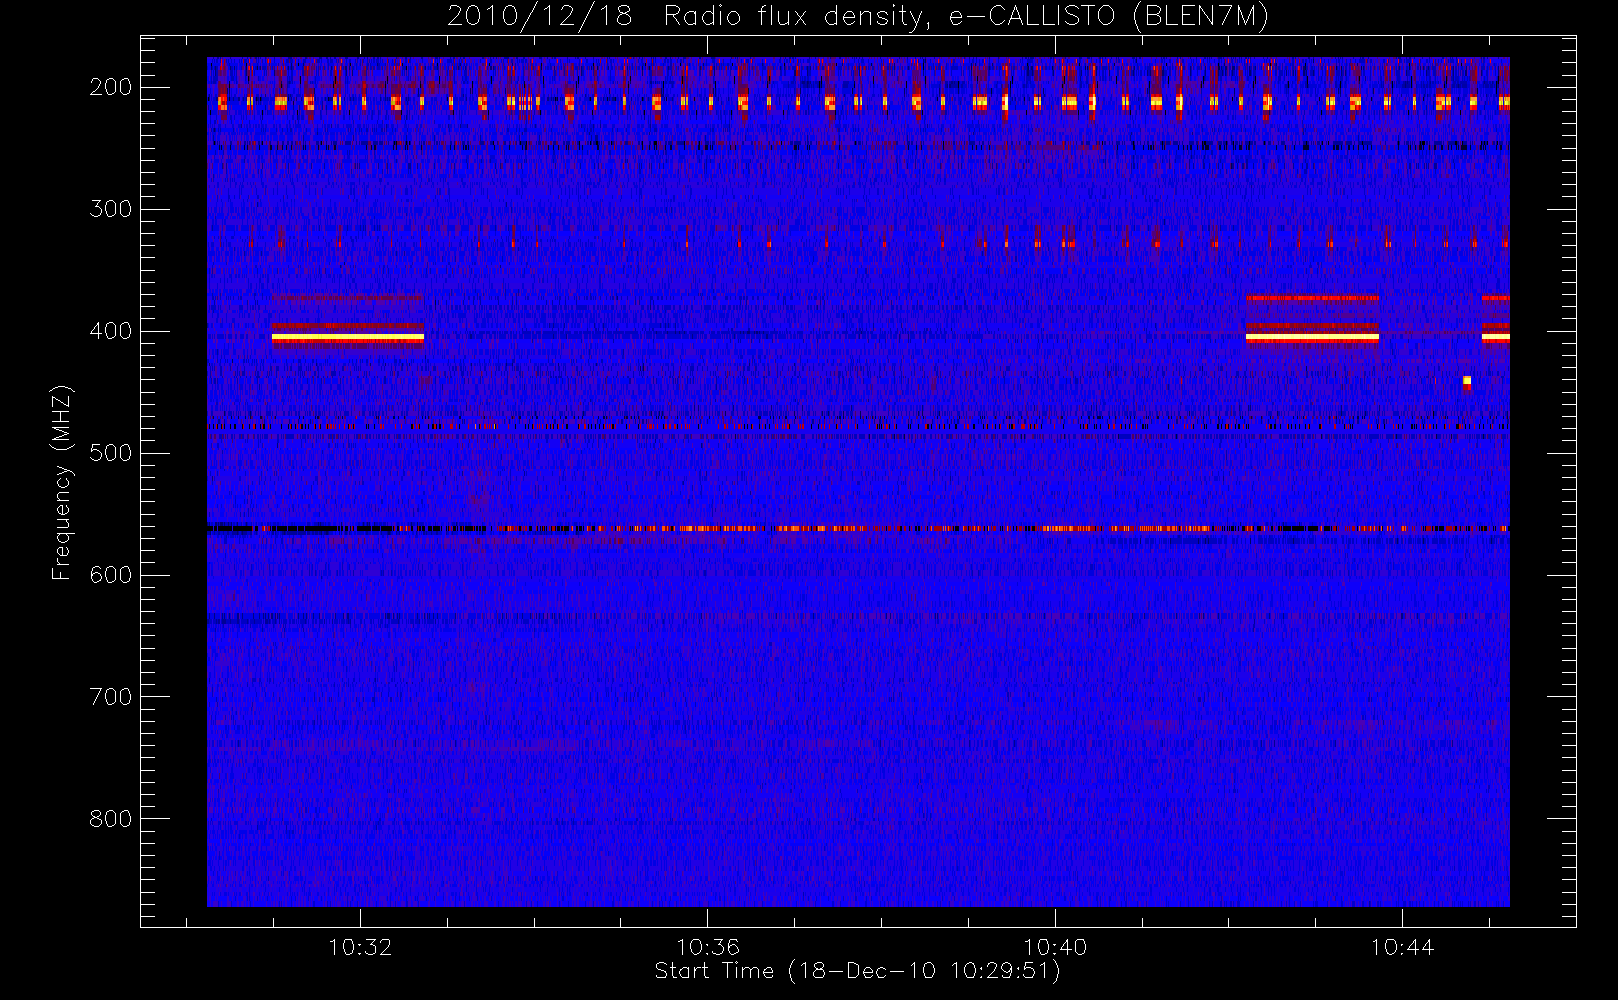The width and height of the screenshot is (1618, 1000).
Task: Click the 10:36 time tick label
Action: [707, 947]
